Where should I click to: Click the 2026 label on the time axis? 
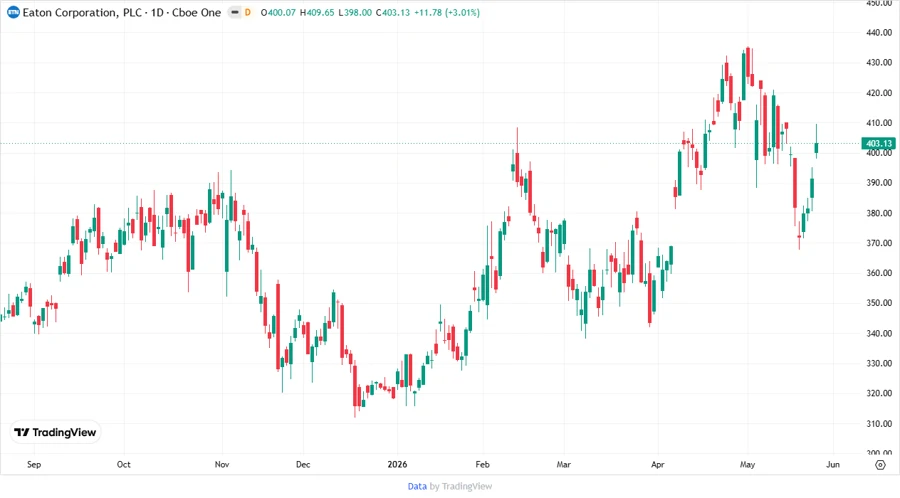(x=397, y=464)
